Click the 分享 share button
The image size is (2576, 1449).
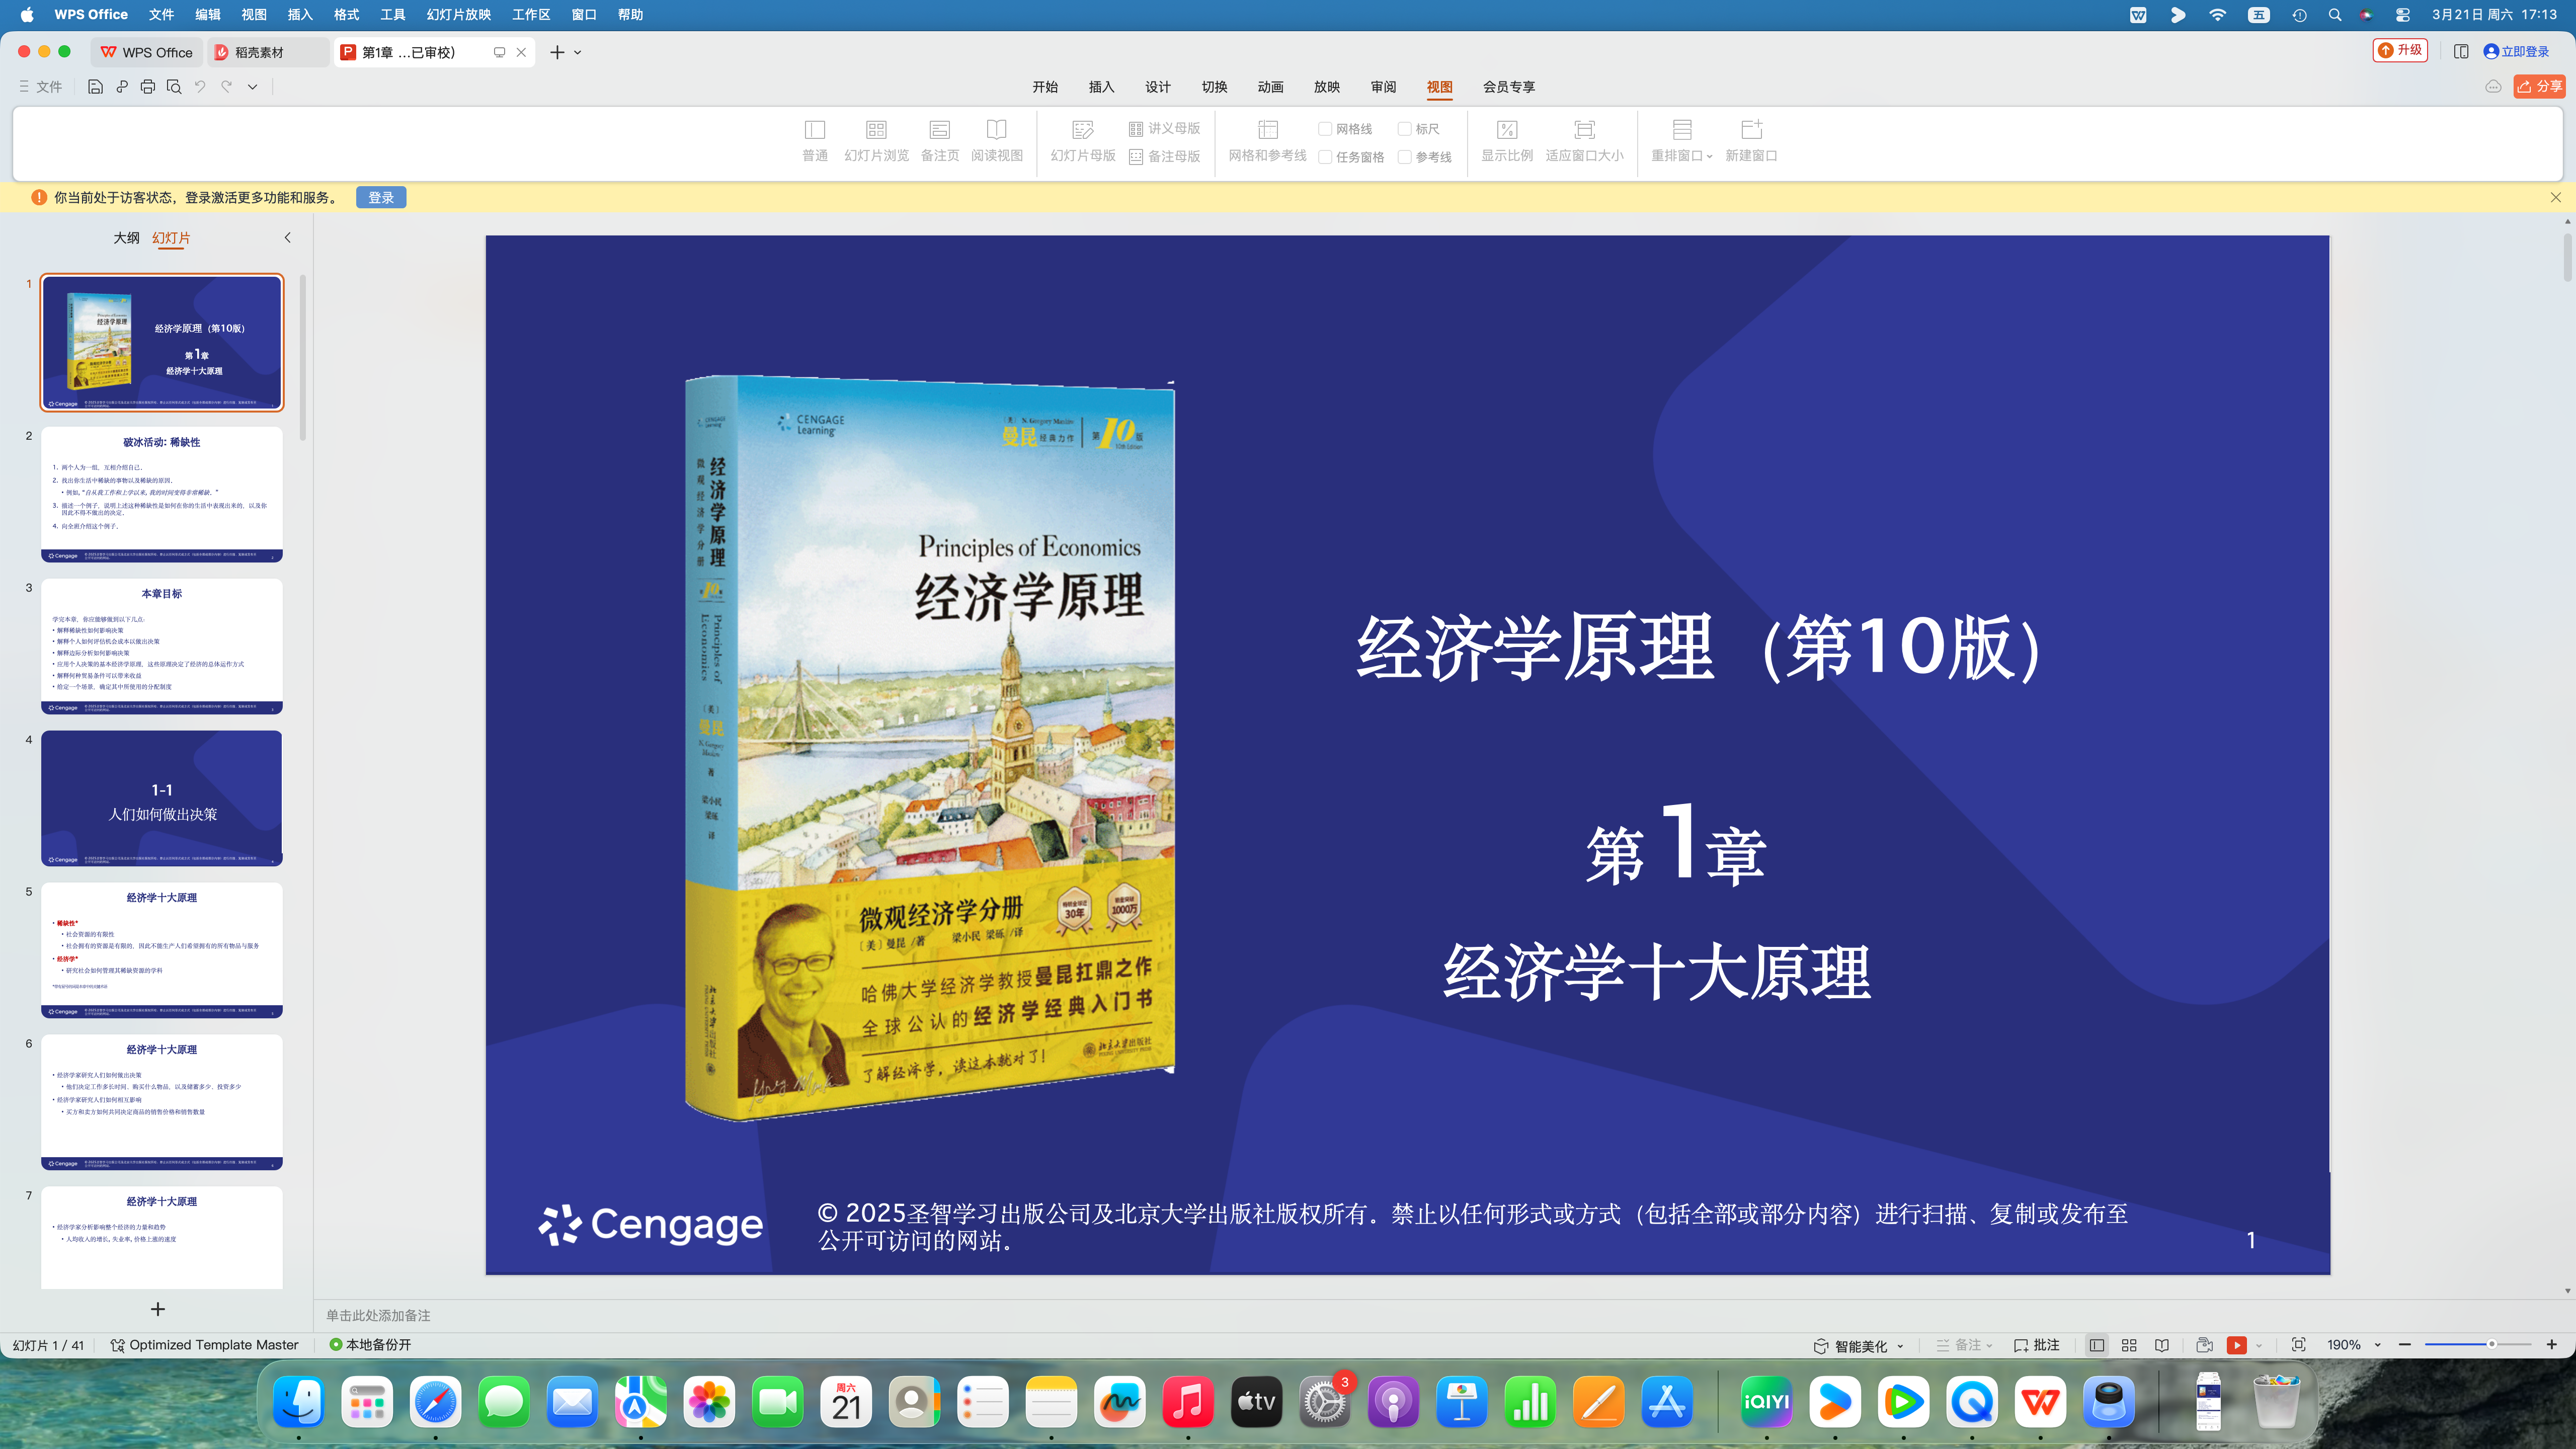2540,87
